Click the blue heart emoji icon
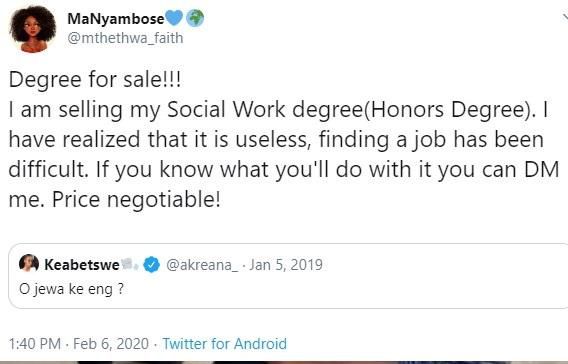The width and height of the screenshot is (568, 364). [x=174, y=18]
